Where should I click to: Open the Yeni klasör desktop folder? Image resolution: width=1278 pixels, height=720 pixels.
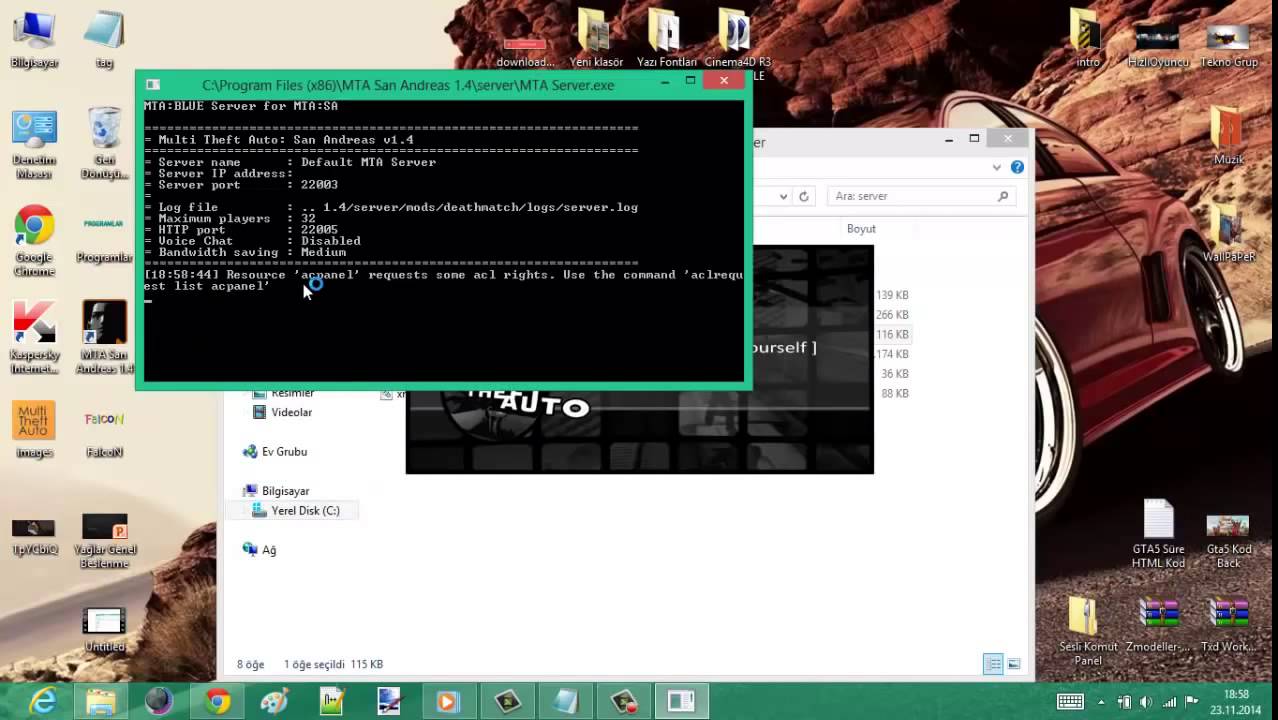(x=595, y=40)
